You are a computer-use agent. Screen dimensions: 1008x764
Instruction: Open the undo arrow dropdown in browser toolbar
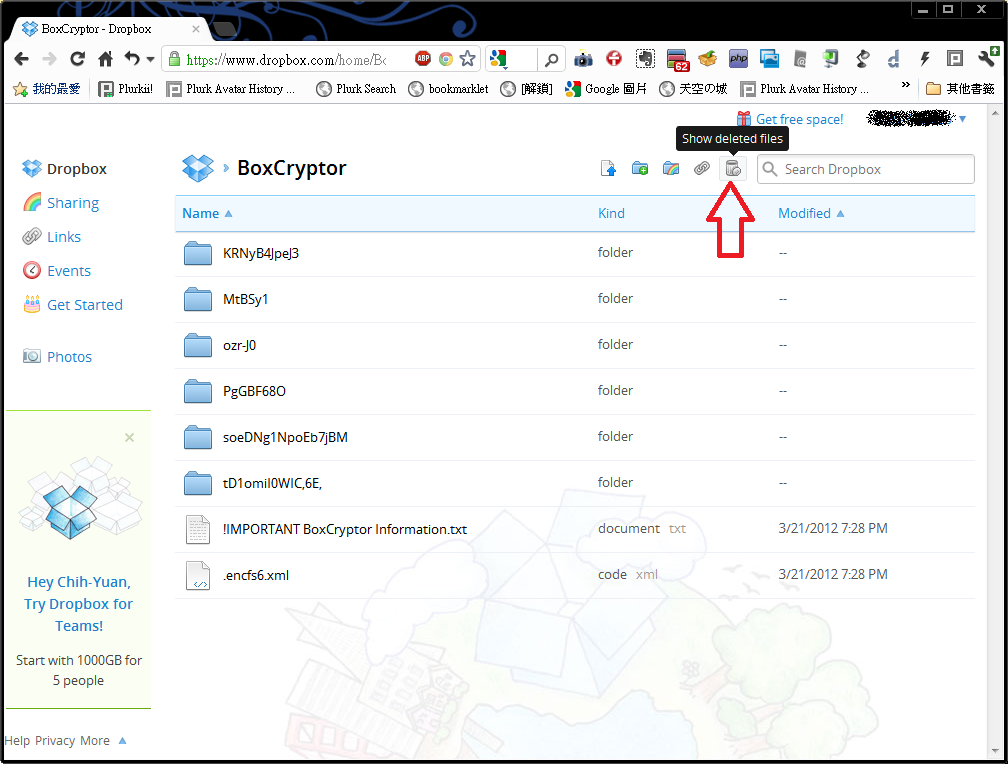pos(150,59)
